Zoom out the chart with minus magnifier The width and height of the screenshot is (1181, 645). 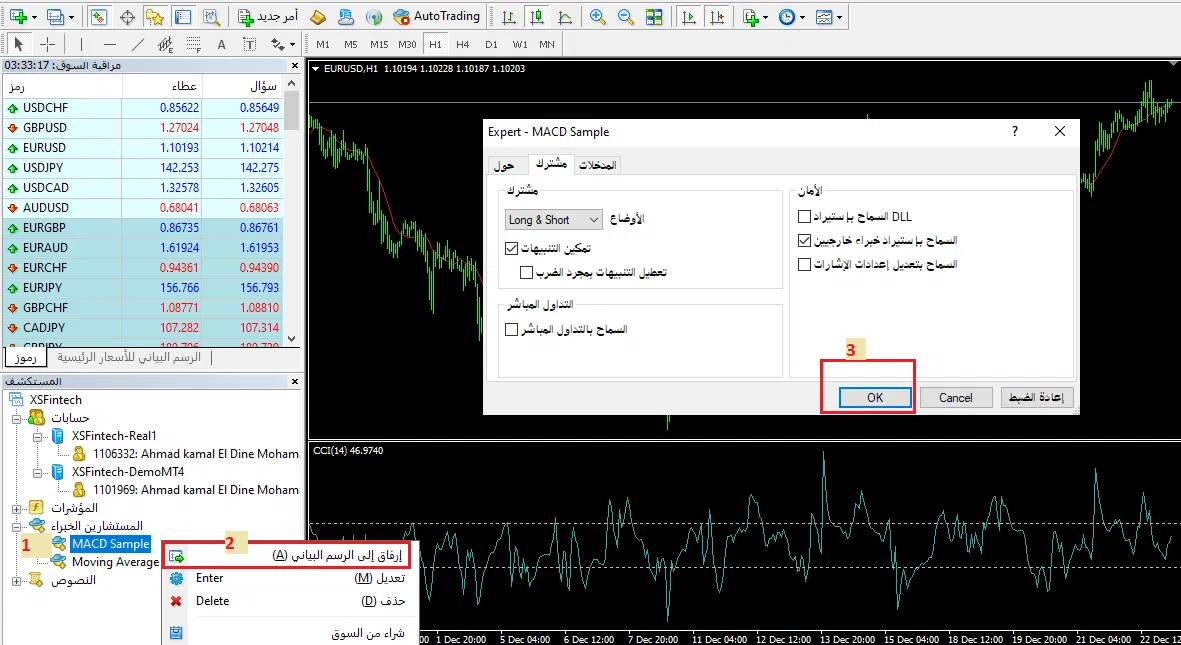click(625, 16)
